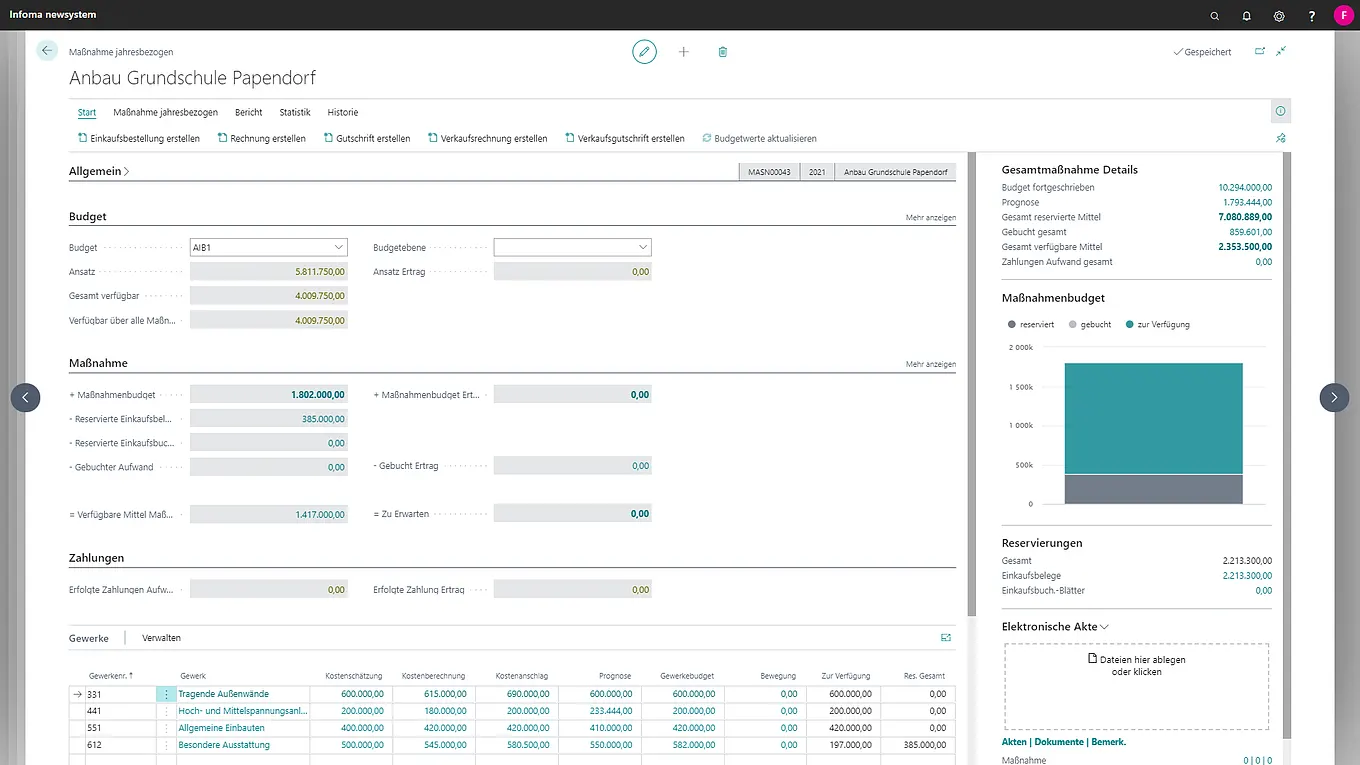Open the page in new window icon
The height and width of the screenshot is (765, 1360).
point(1260,51)
